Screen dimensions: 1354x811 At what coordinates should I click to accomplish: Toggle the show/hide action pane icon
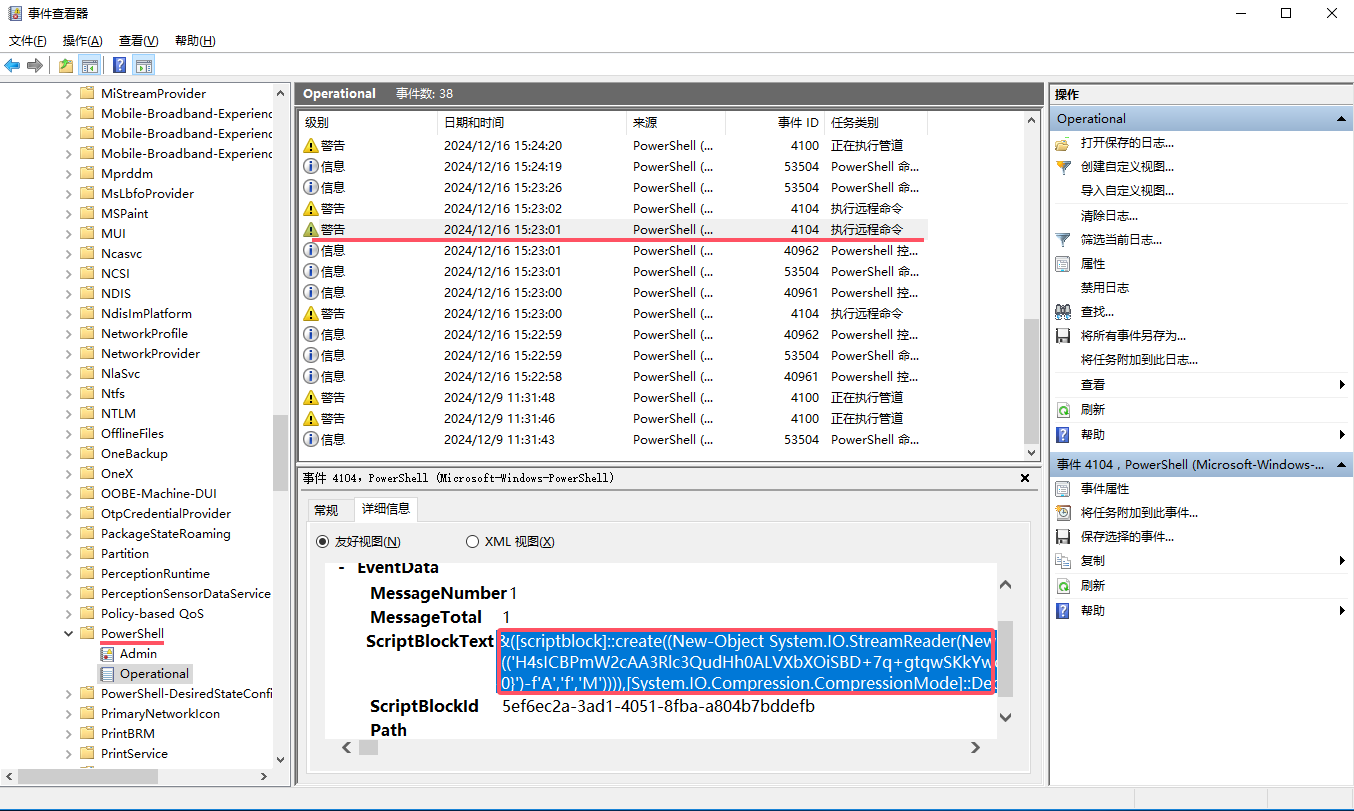tap(144, 66)
